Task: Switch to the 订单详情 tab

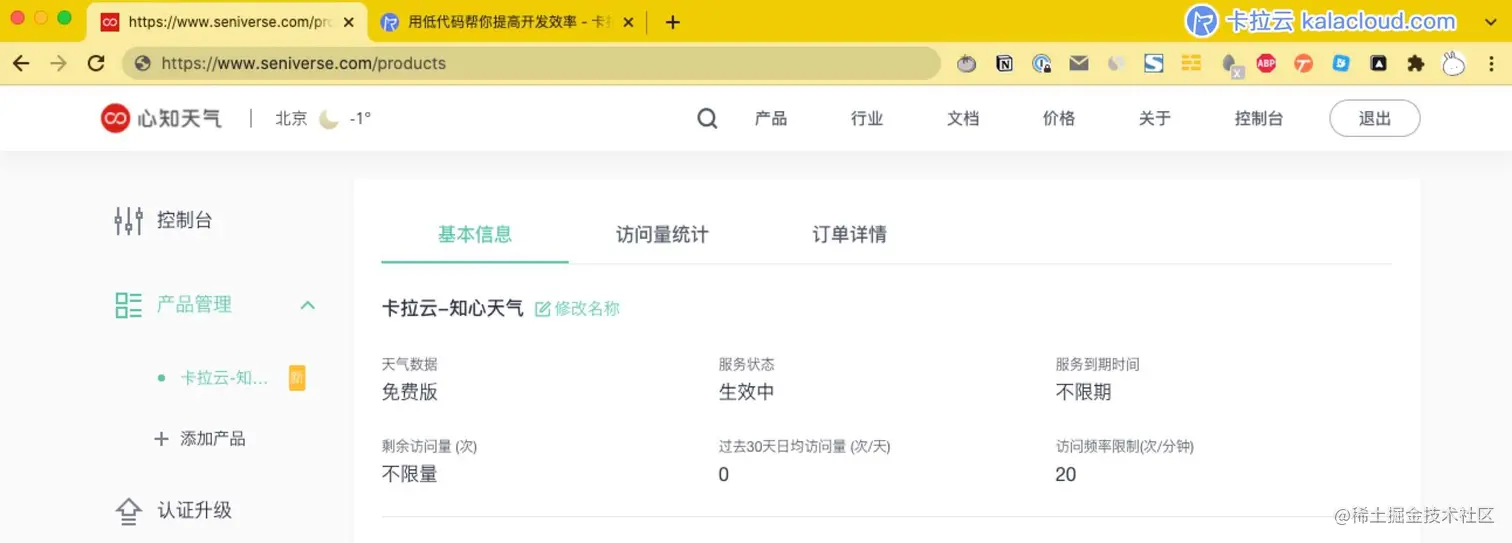Action: coord(849,235)
